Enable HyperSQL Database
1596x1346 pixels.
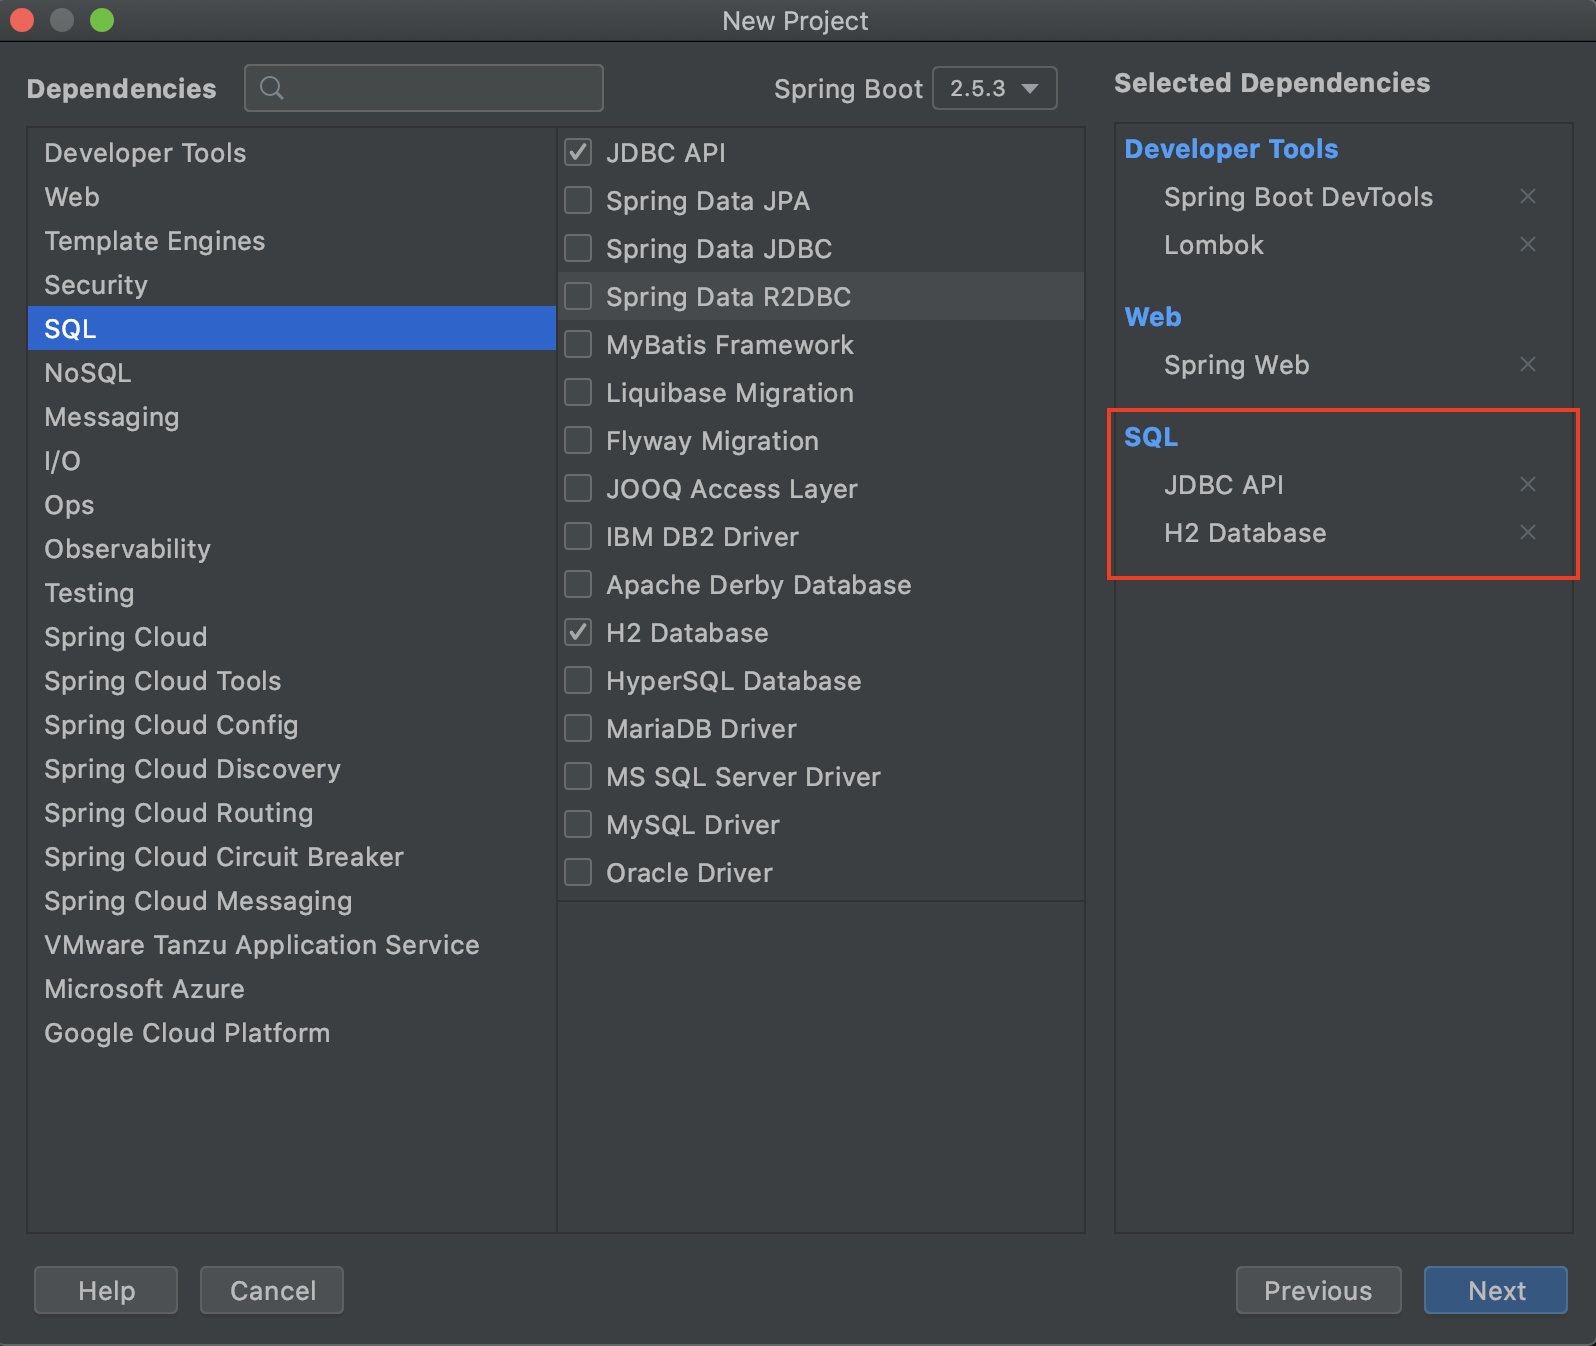tap(578, 680)
